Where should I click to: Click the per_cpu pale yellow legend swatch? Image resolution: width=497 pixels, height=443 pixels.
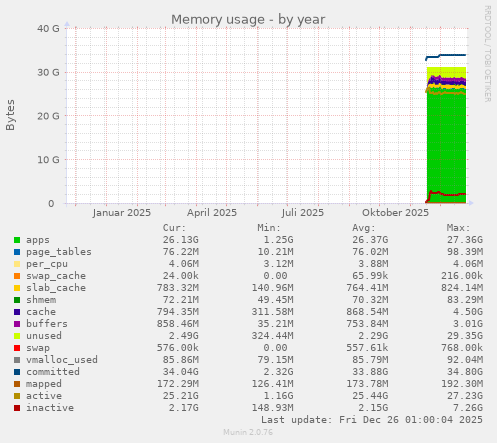[x=17, y=264]
